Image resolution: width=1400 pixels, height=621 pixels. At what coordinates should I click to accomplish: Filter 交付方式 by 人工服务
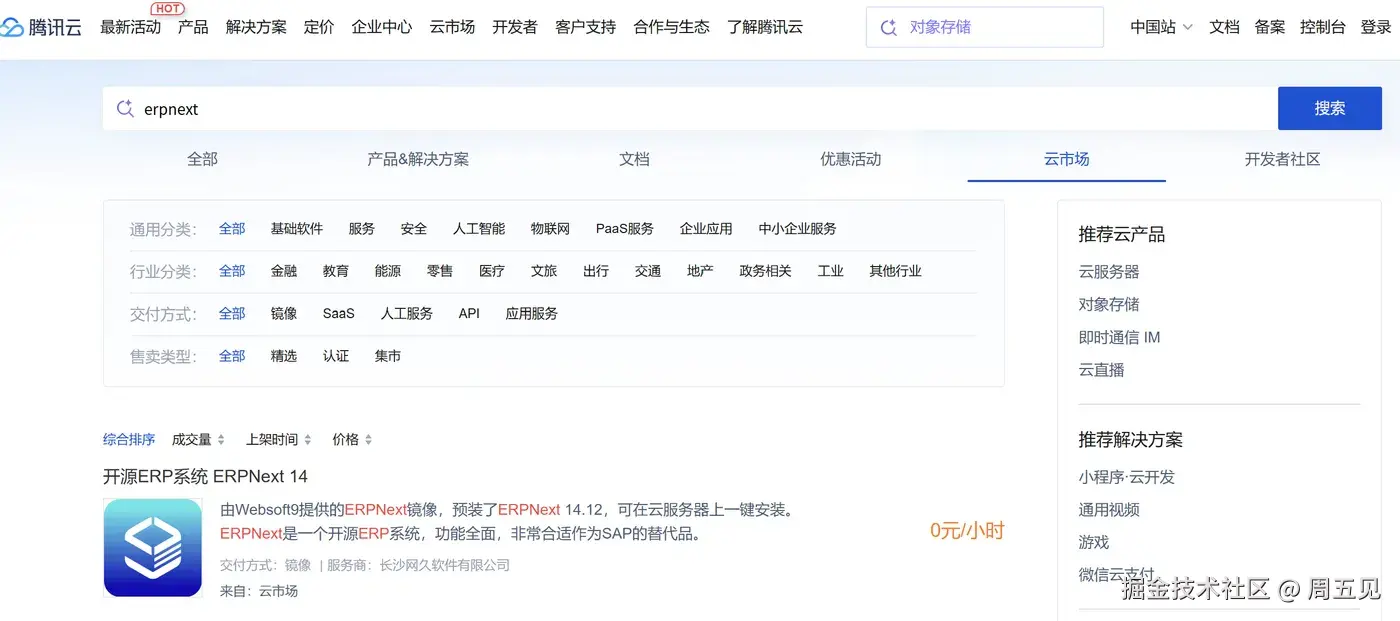click(407, 314)
